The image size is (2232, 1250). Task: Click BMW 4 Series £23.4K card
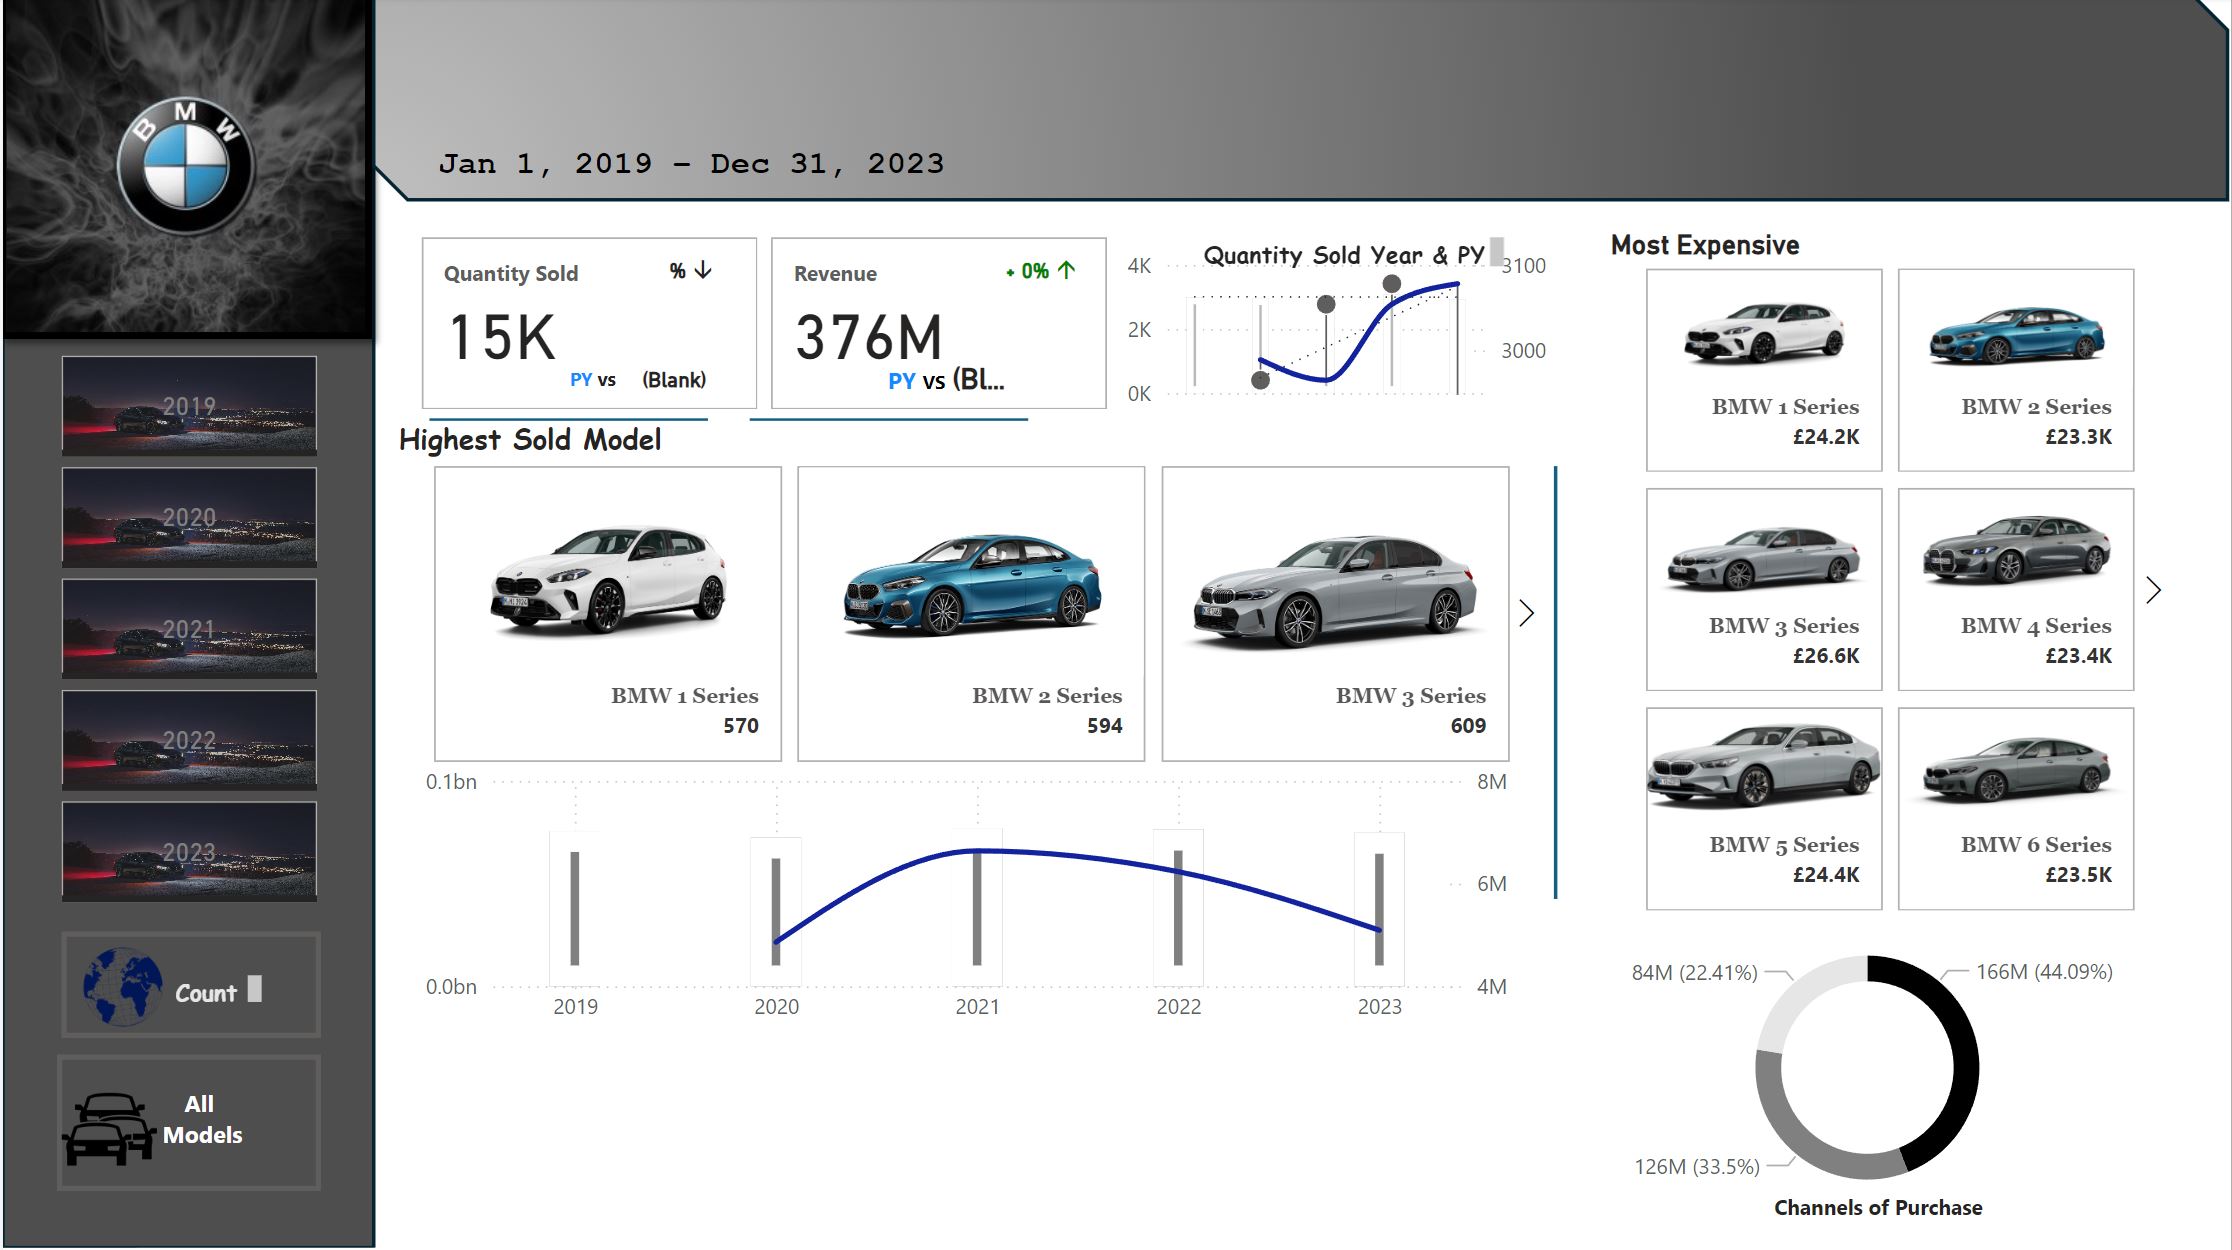[2016, 589]
